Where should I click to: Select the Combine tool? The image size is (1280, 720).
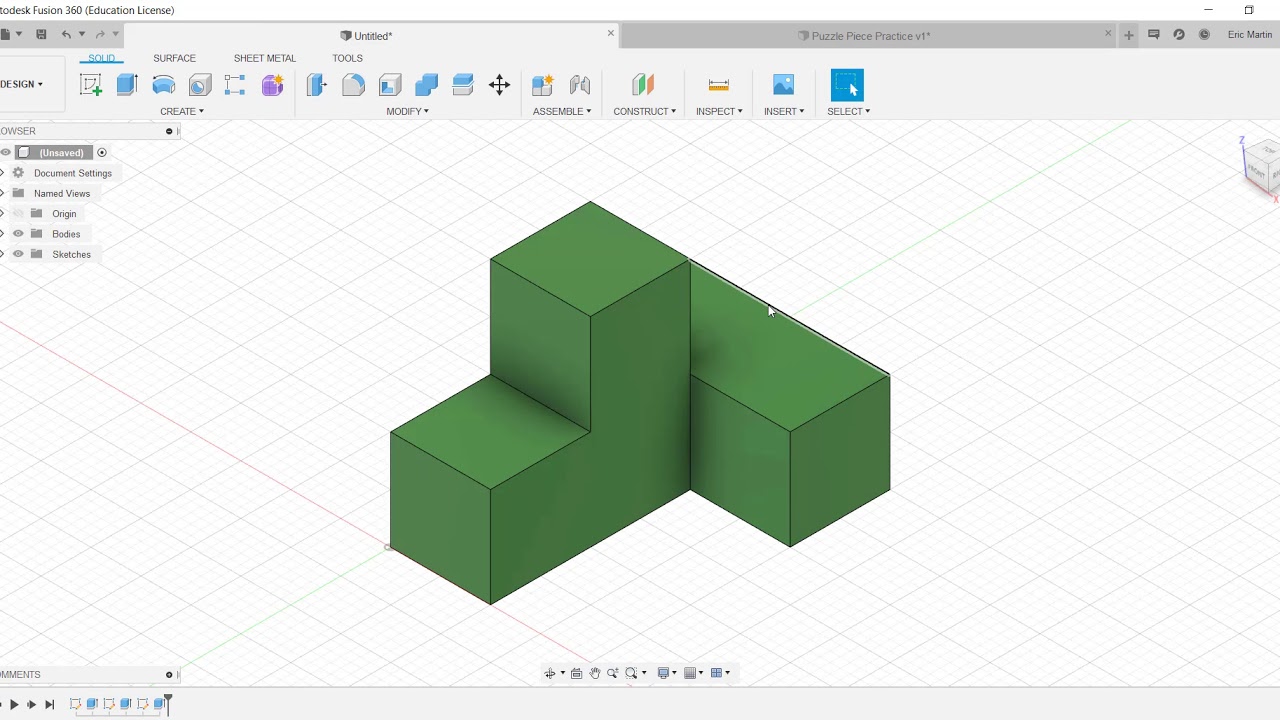click(x=427, y=85)
